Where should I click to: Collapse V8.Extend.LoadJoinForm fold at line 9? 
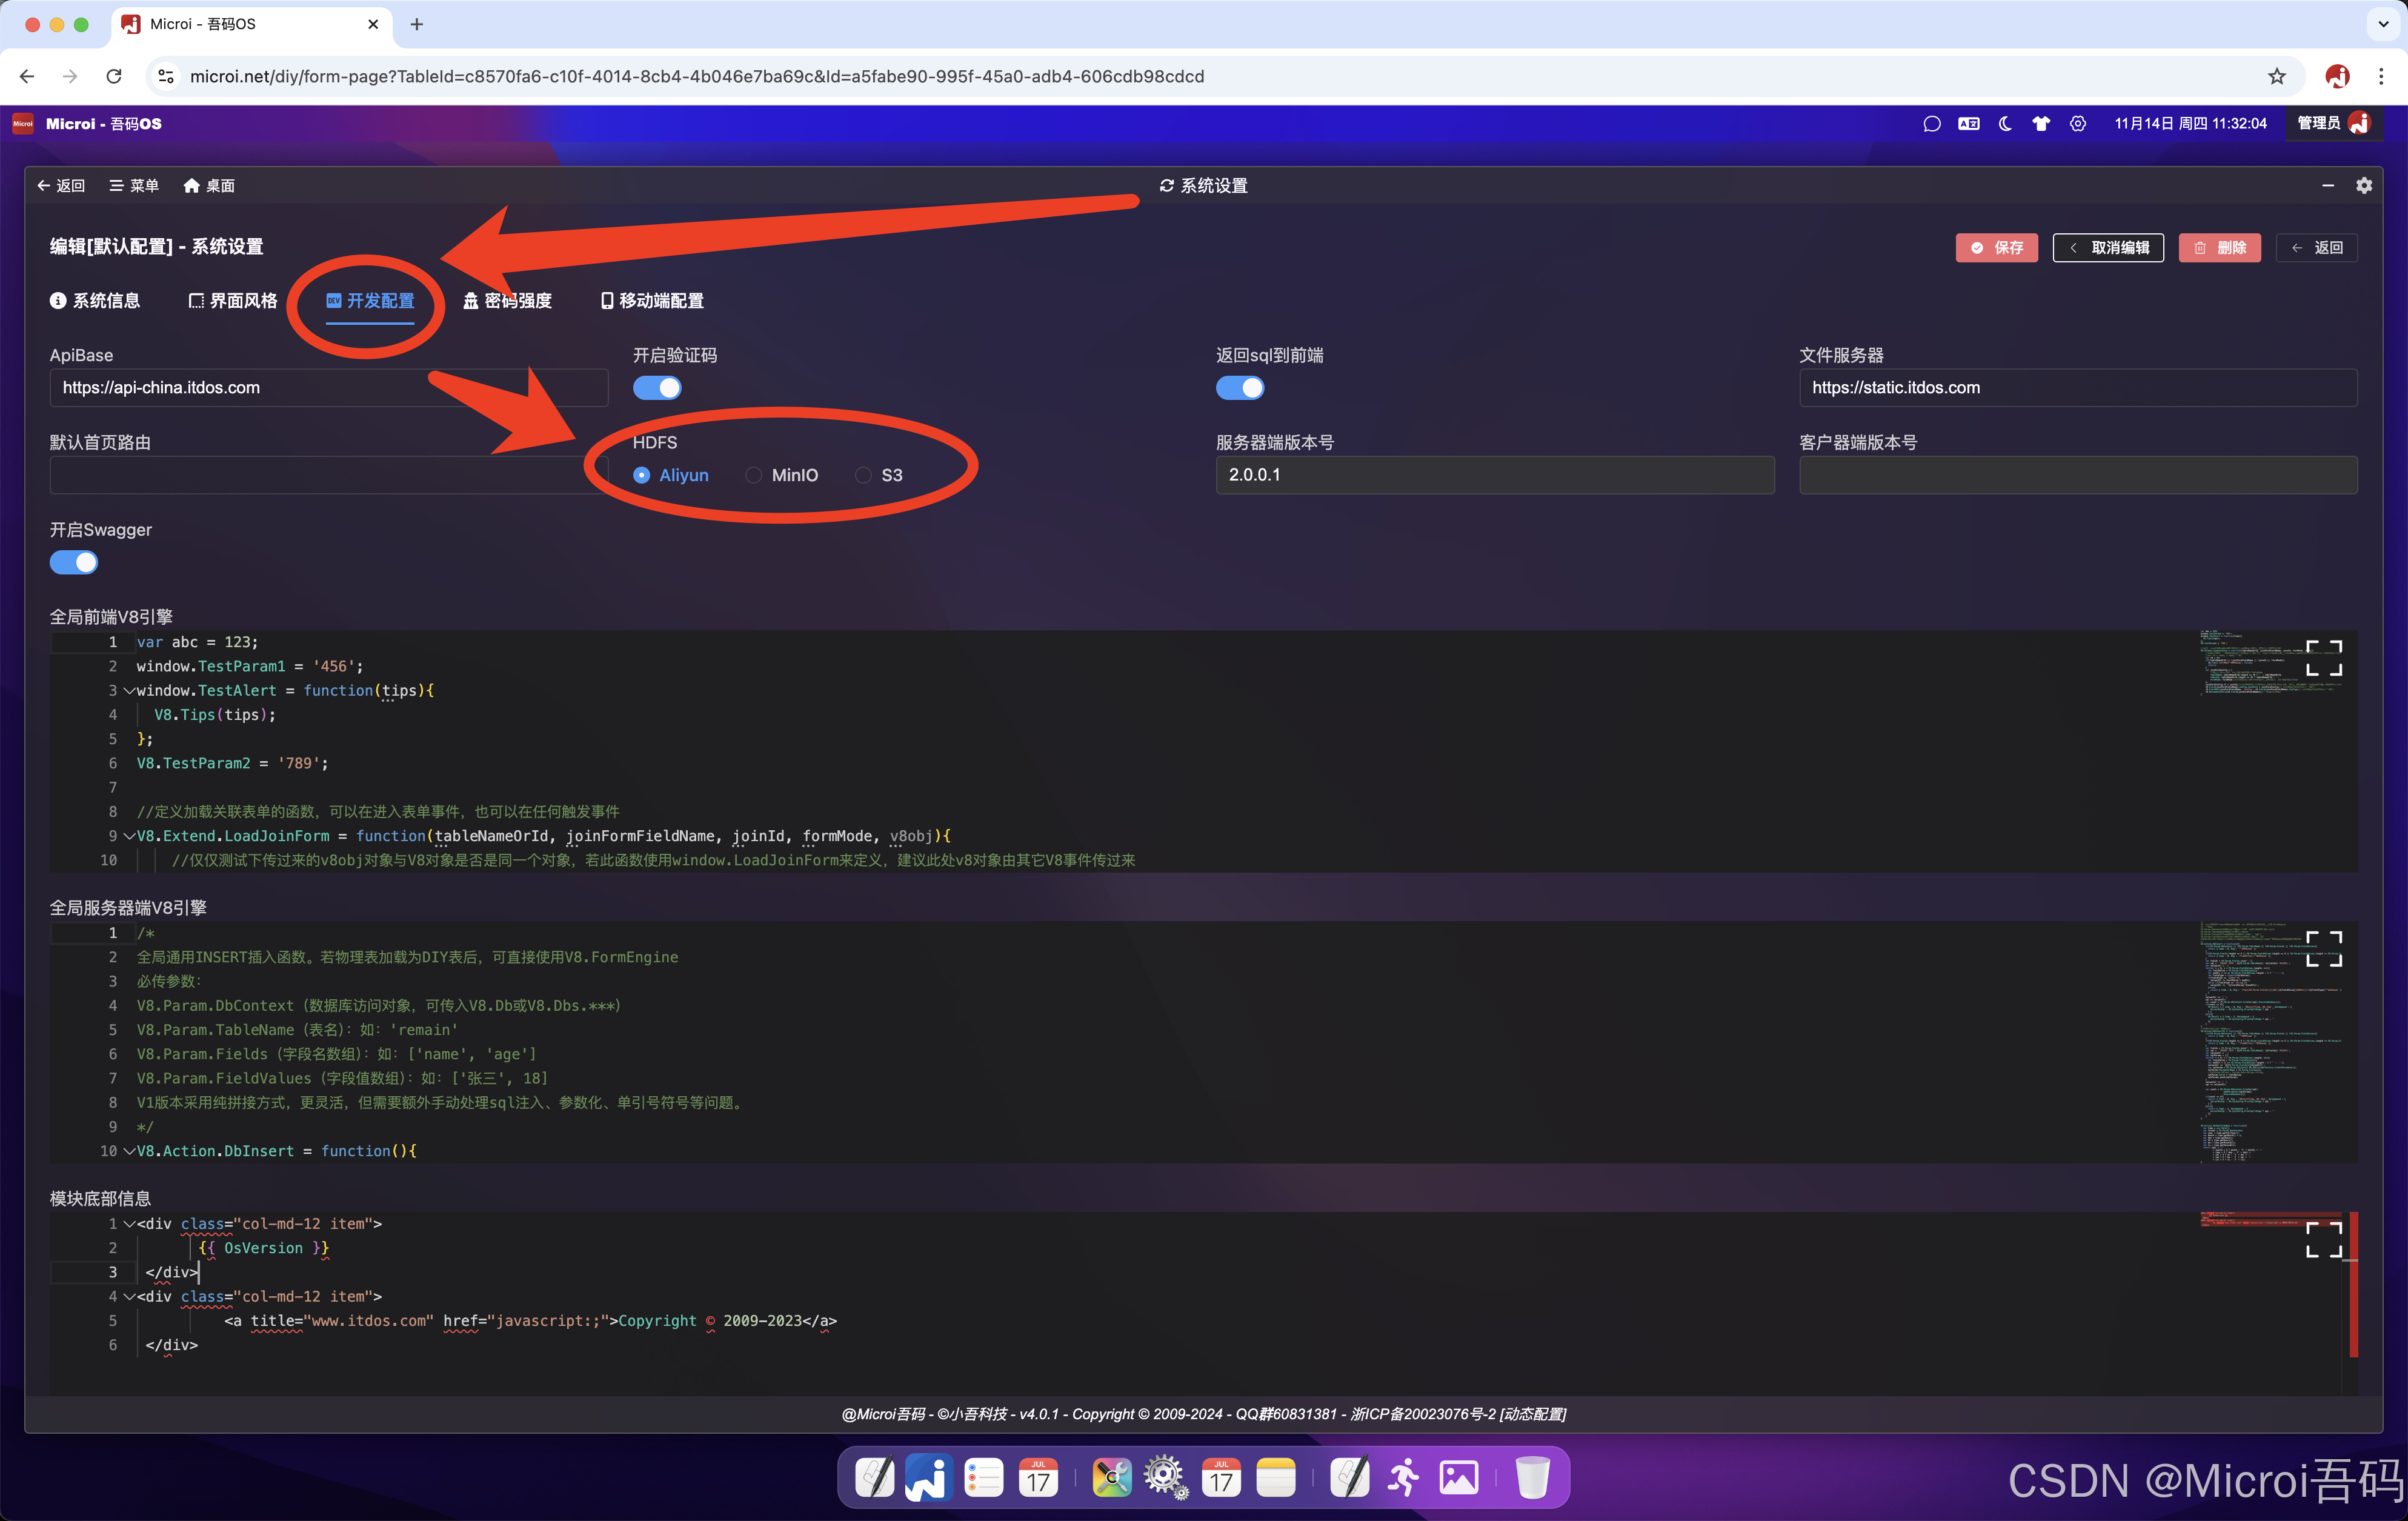point(129,835)
